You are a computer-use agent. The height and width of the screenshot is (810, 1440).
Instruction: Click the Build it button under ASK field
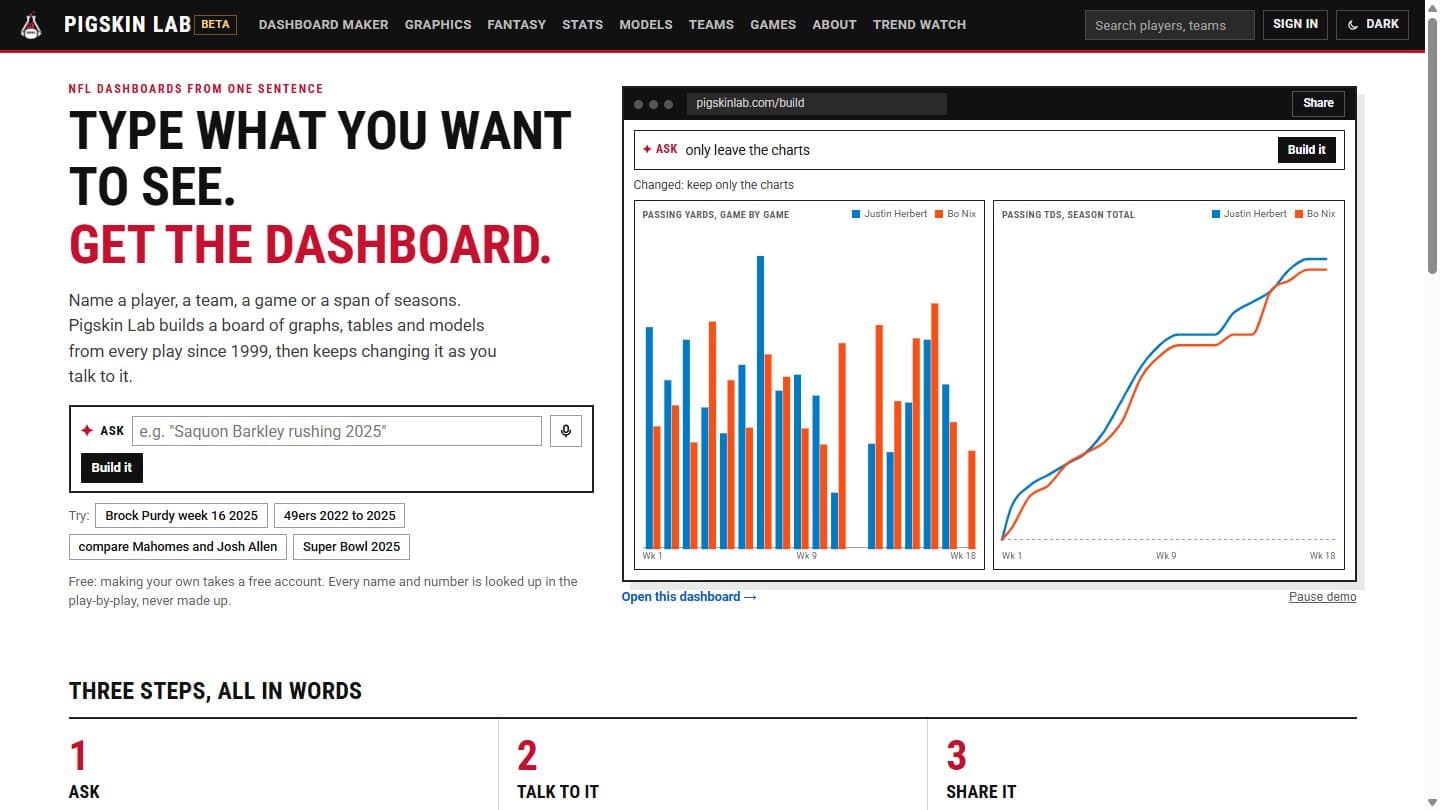(112, 467)
